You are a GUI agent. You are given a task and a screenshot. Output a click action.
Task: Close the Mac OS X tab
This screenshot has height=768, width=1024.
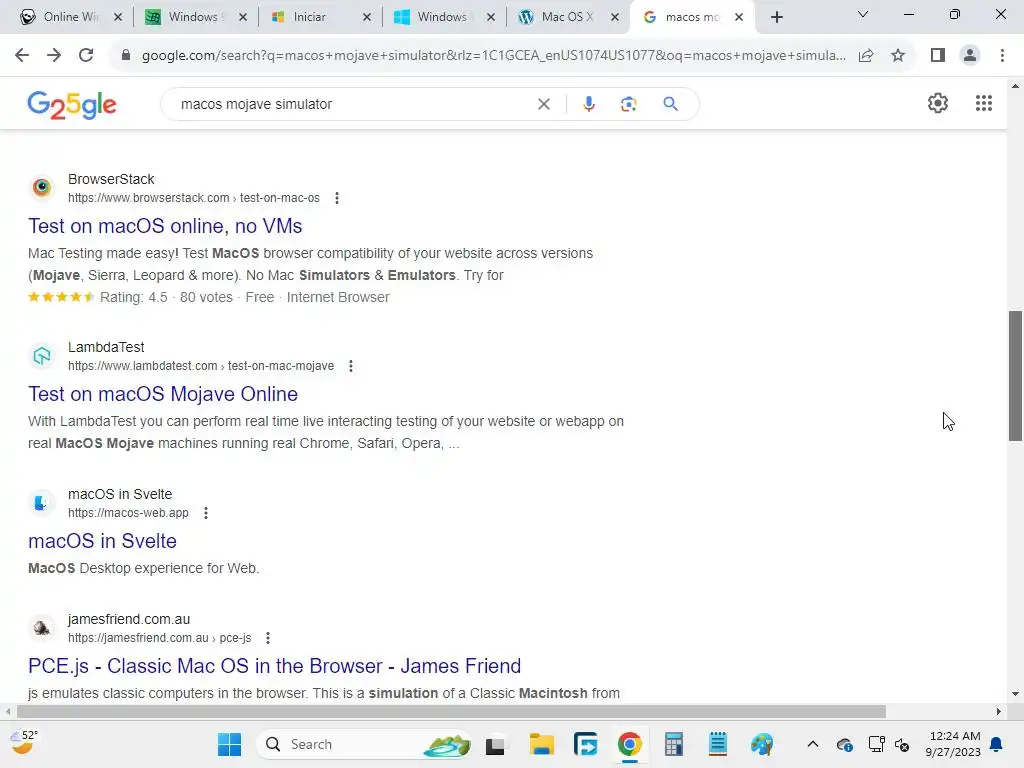(615, 17)
